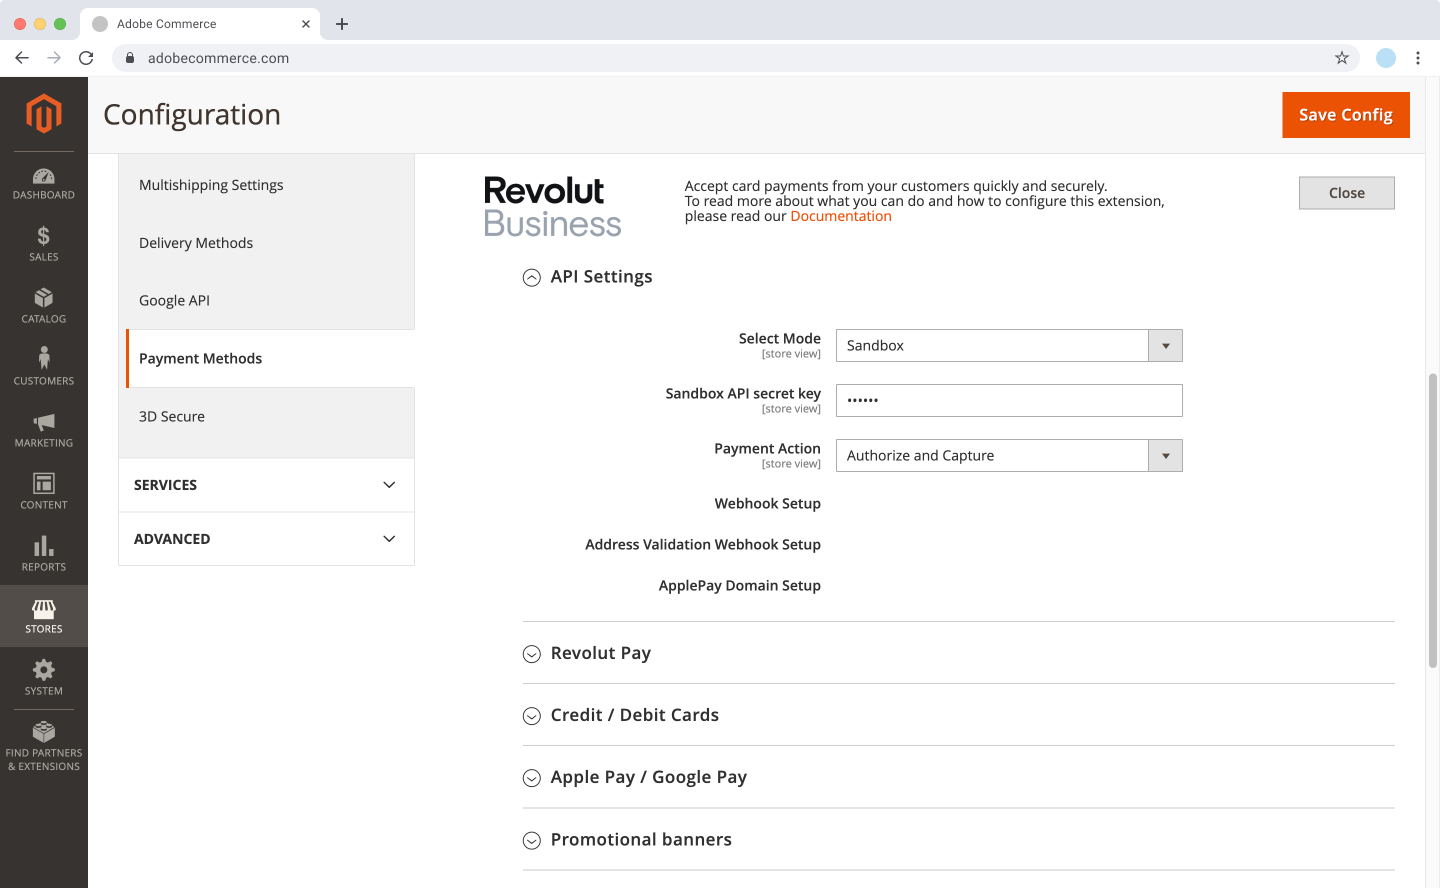This screenshot has height=889, width=1440.
Task: Click the Save Config button
Action: [1346, 115]
